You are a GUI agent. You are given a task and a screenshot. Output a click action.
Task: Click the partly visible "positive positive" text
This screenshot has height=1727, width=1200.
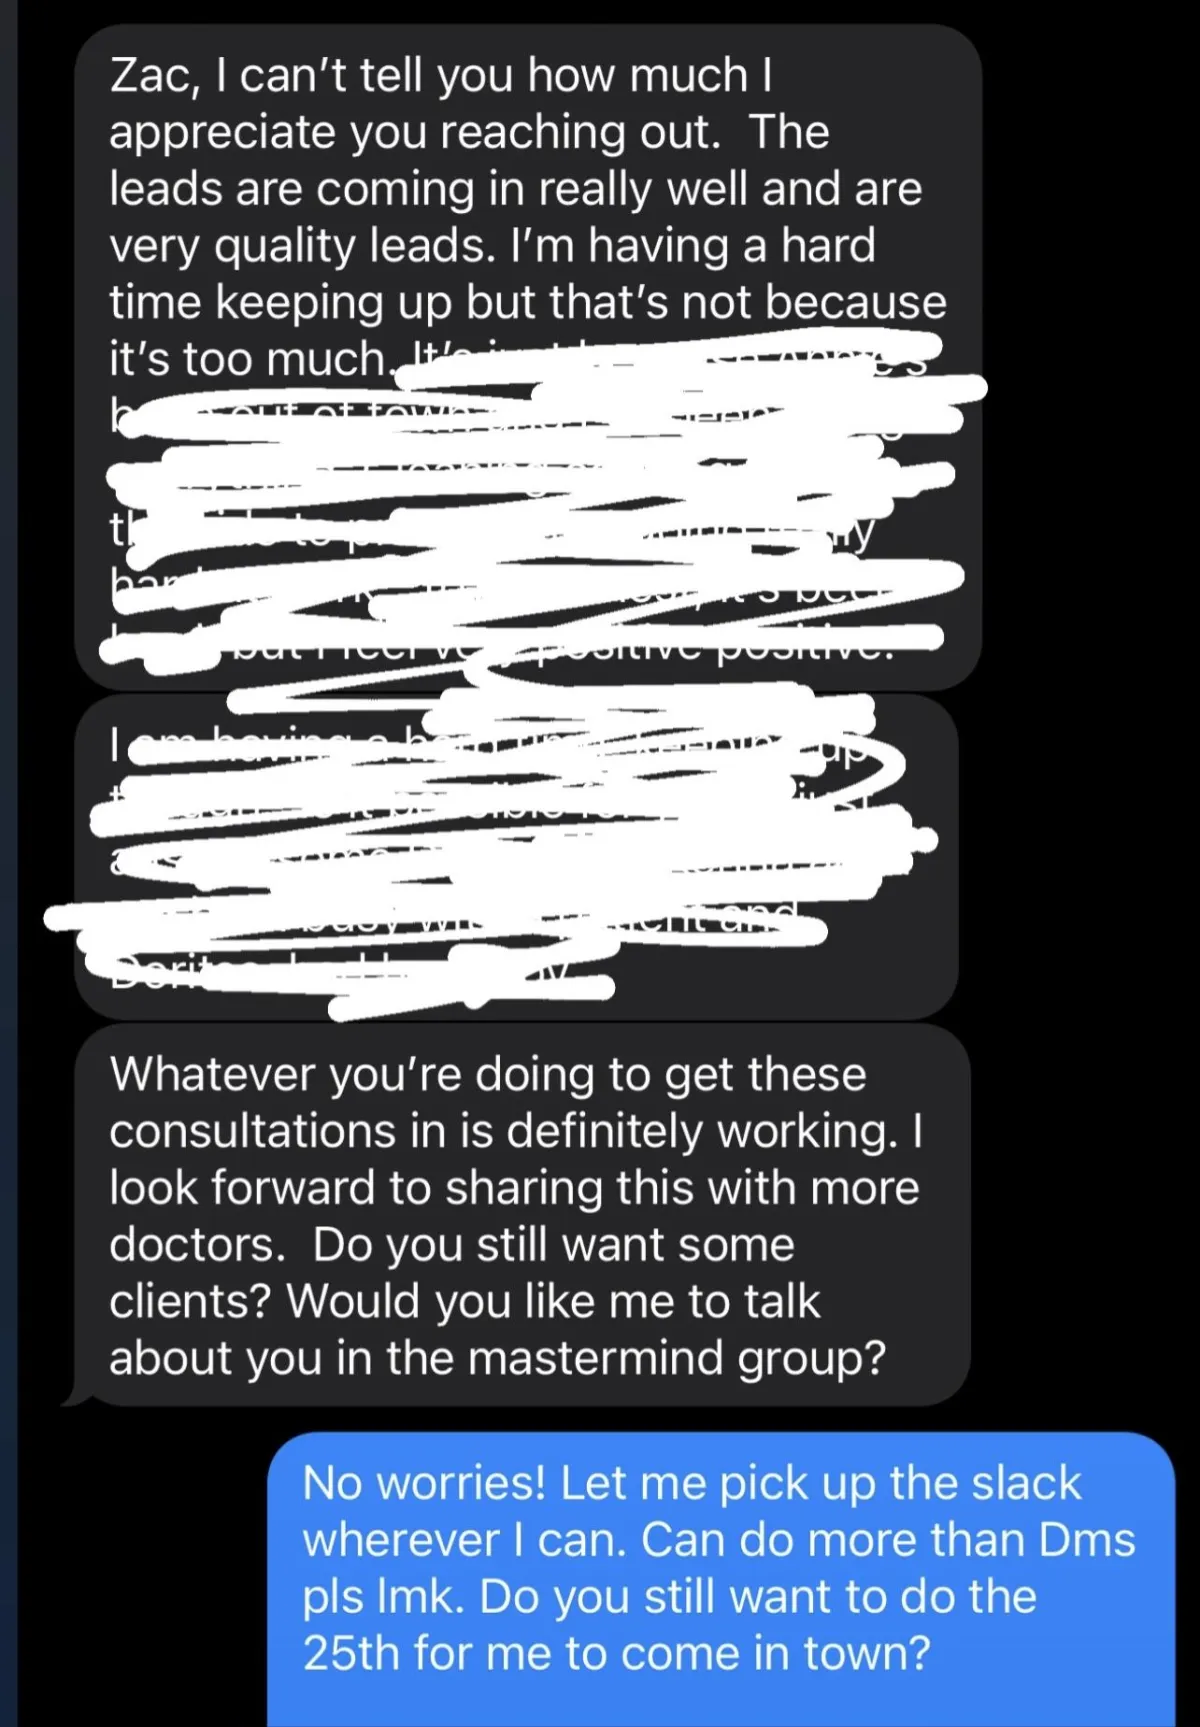tap(710, 650)
